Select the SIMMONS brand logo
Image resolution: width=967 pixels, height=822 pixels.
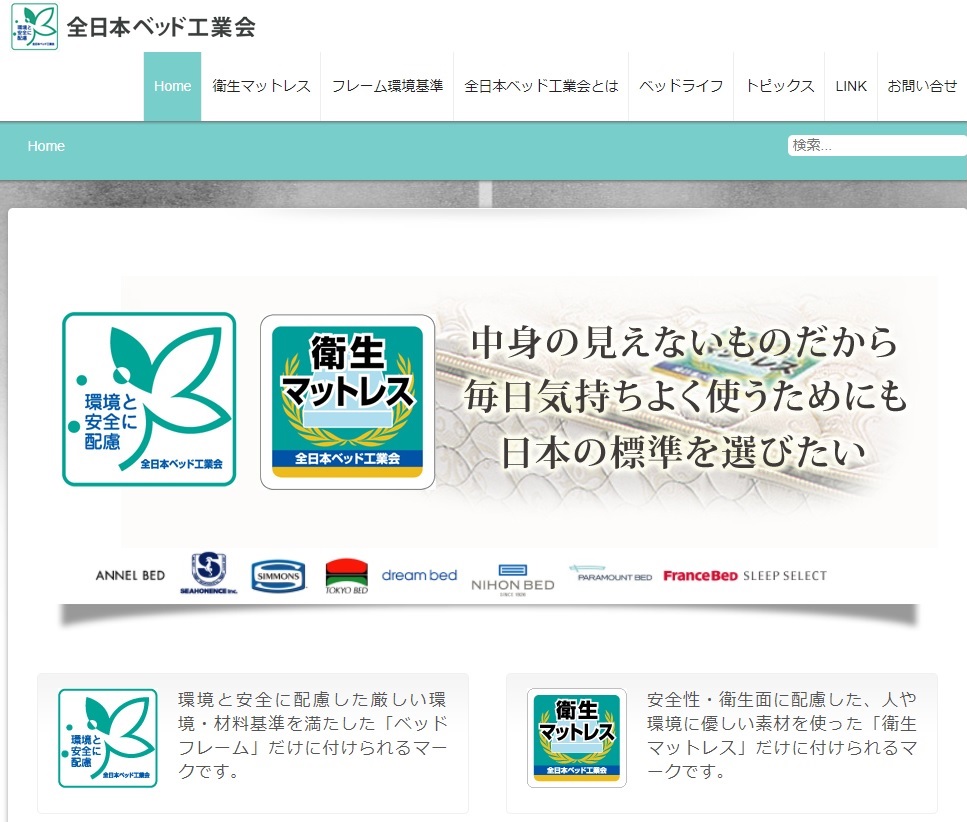click(278, 576)
